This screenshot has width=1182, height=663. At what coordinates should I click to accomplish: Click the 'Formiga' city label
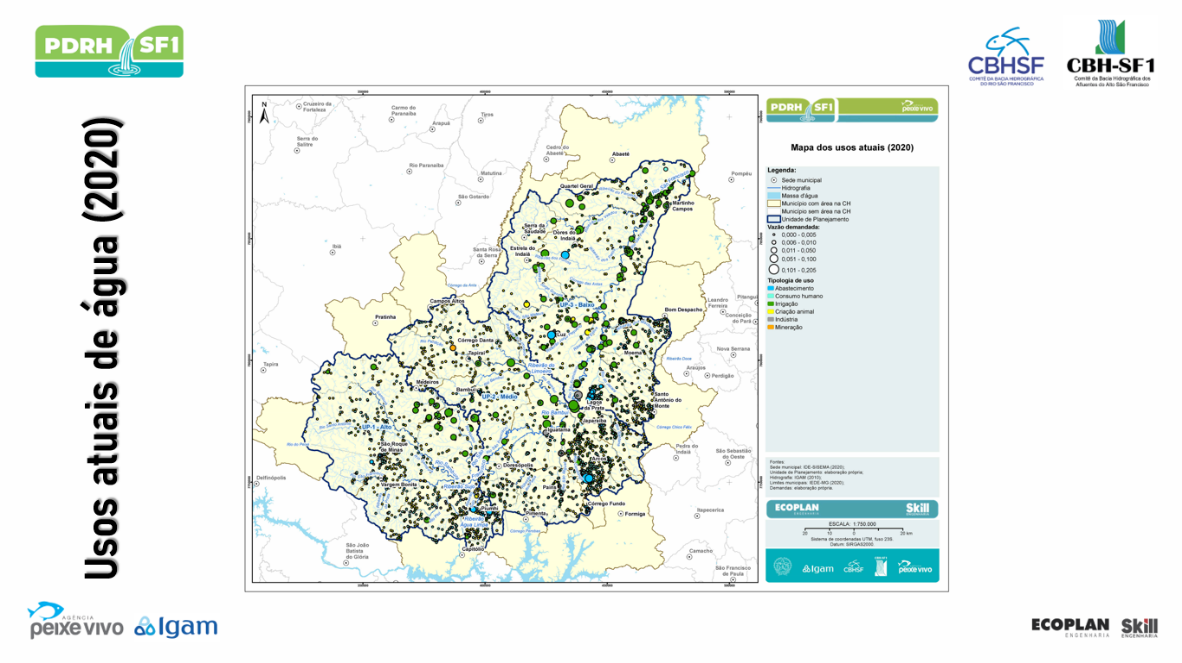tap(635, 514)
